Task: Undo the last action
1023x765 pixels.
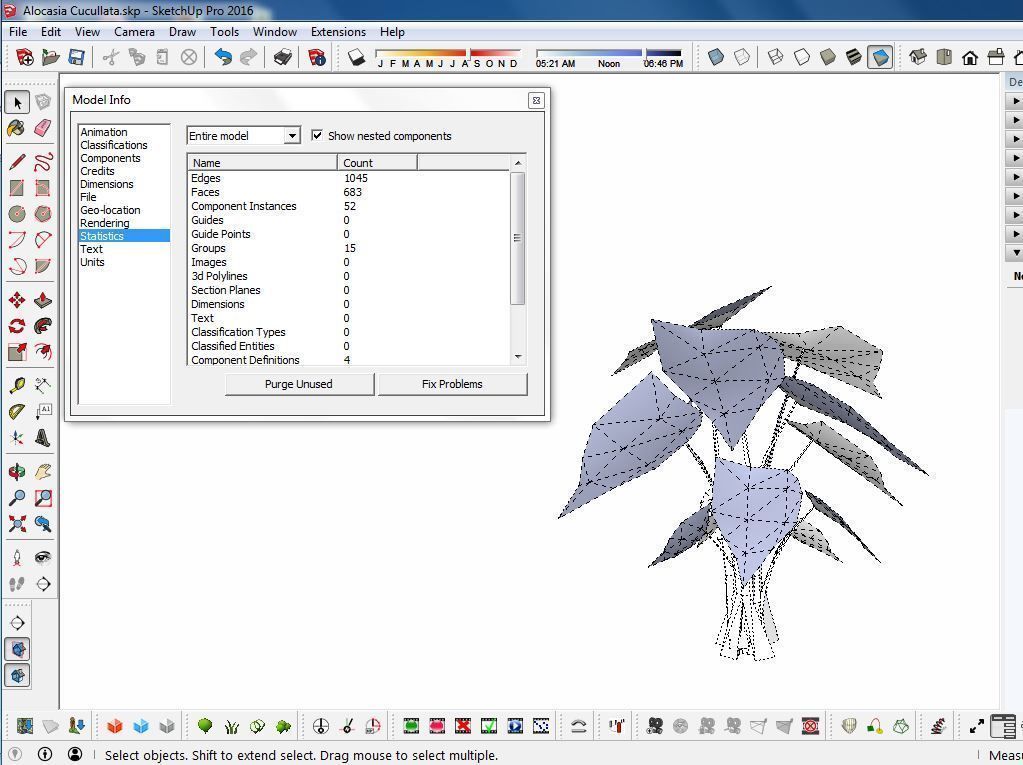Action: (x=223, y=57)
